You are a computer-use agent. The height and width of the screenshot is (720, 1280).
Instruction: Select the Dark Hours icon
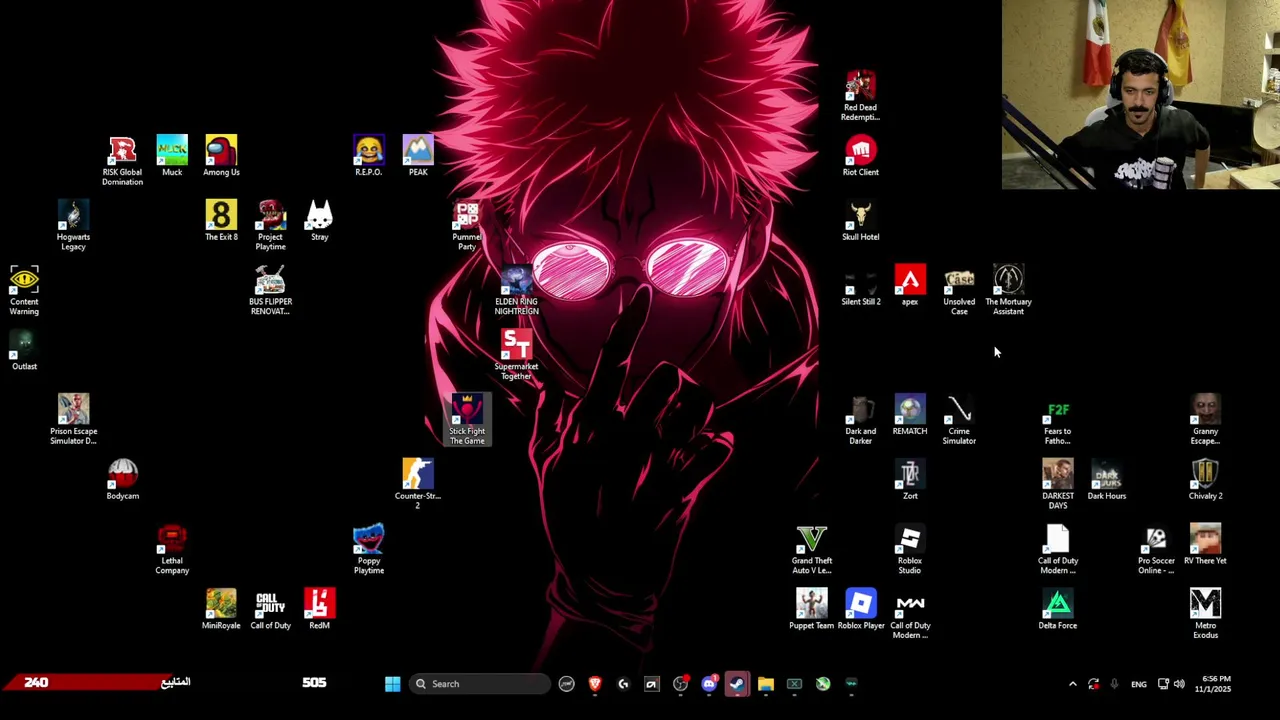pos(1107,480)
